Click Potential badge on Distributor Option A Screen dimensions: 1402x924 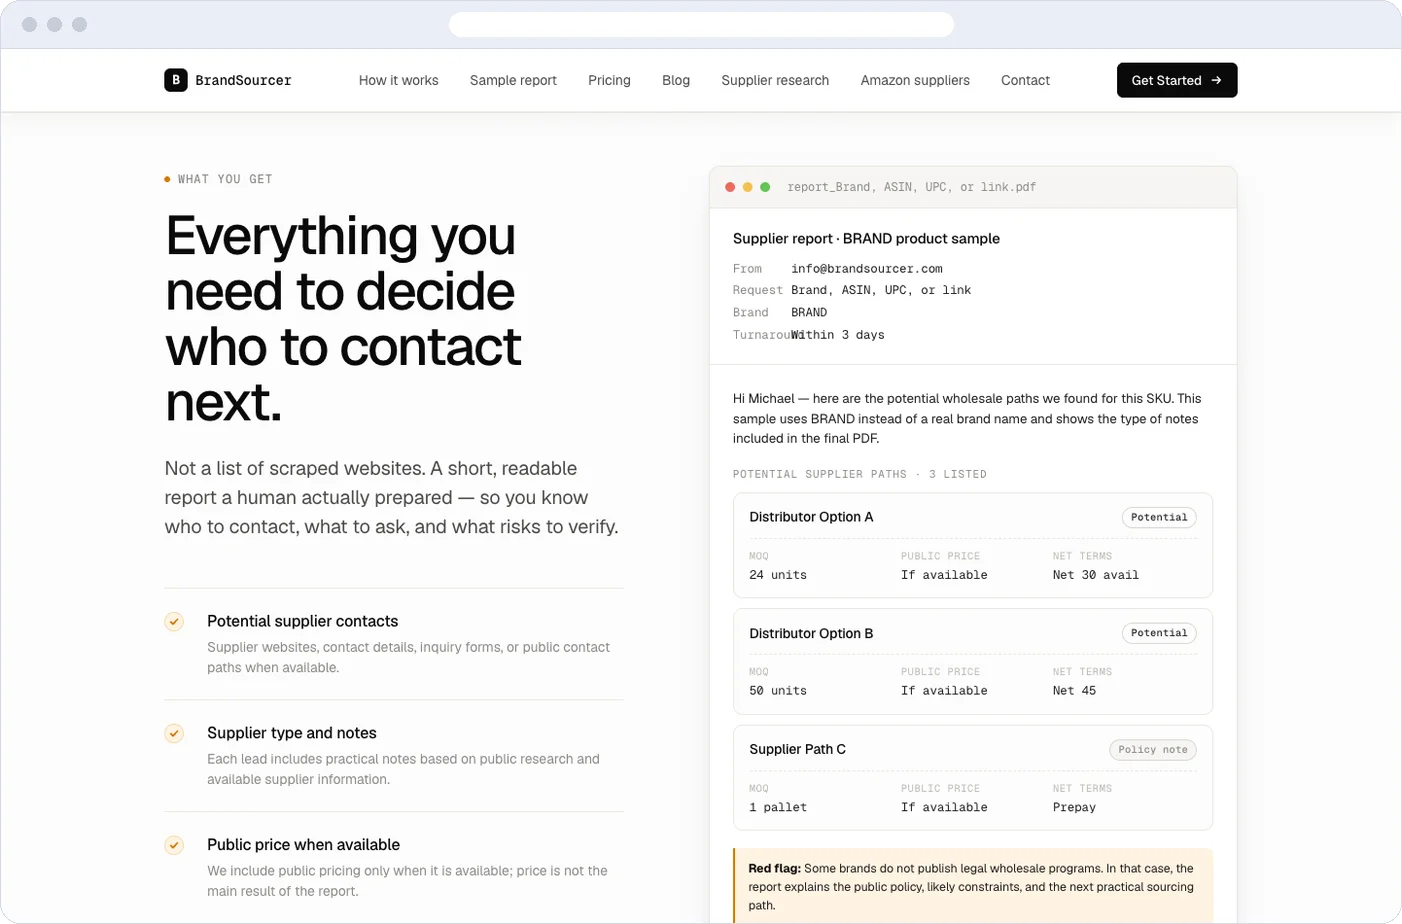point(1159,517)
